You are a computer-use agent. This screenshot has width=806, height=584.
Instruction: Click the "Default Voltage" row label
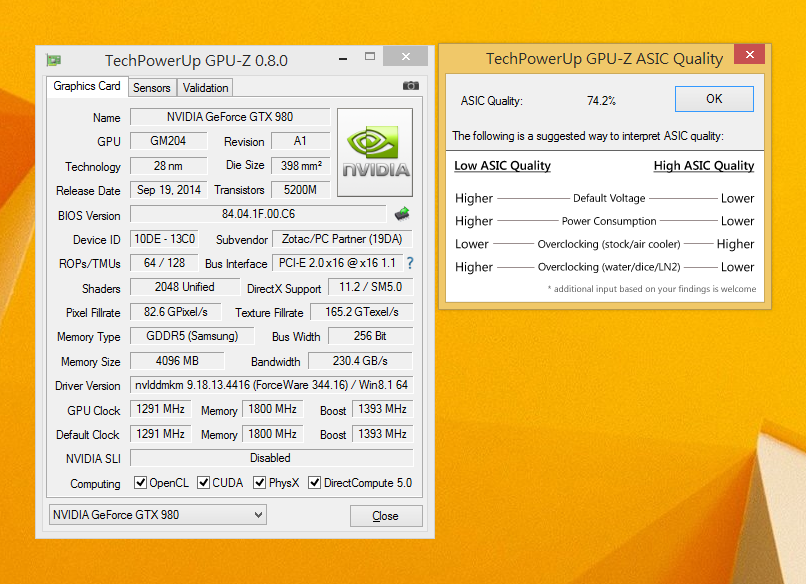(x=609, y=198)
